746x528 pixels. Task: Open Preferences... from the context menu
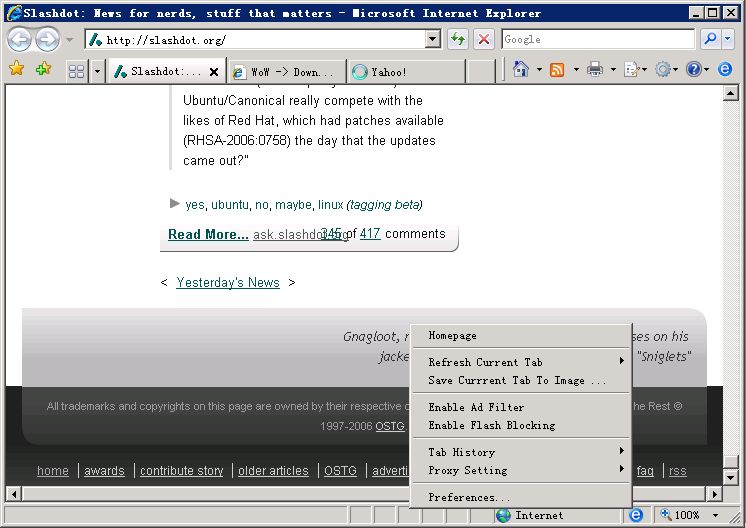tap(521, 497)
